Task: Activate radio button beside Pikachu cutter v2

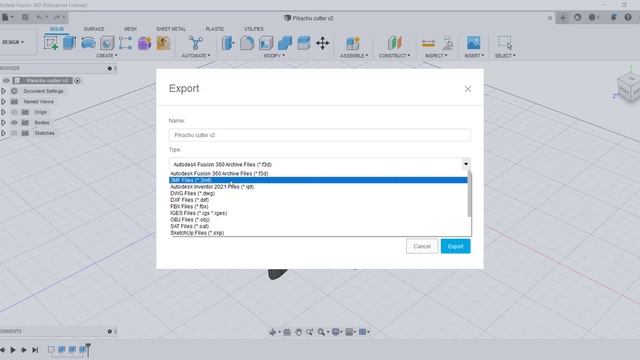Action: tap(78, 81)
